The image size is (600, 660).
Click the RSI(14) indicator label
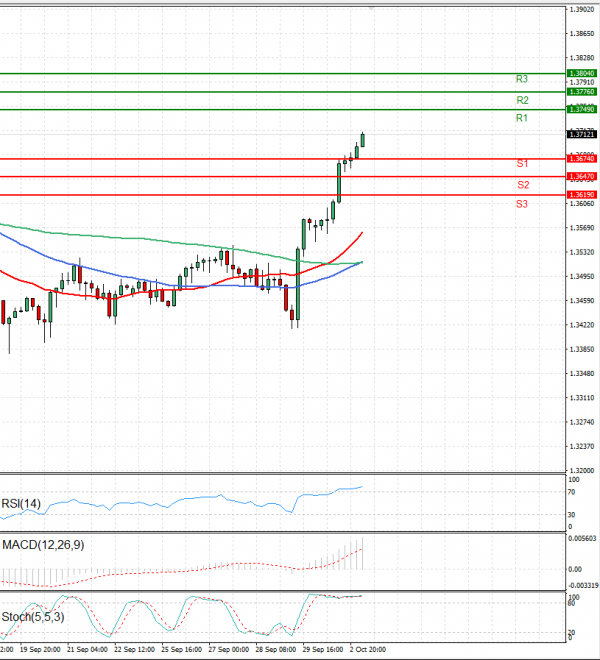21,504
